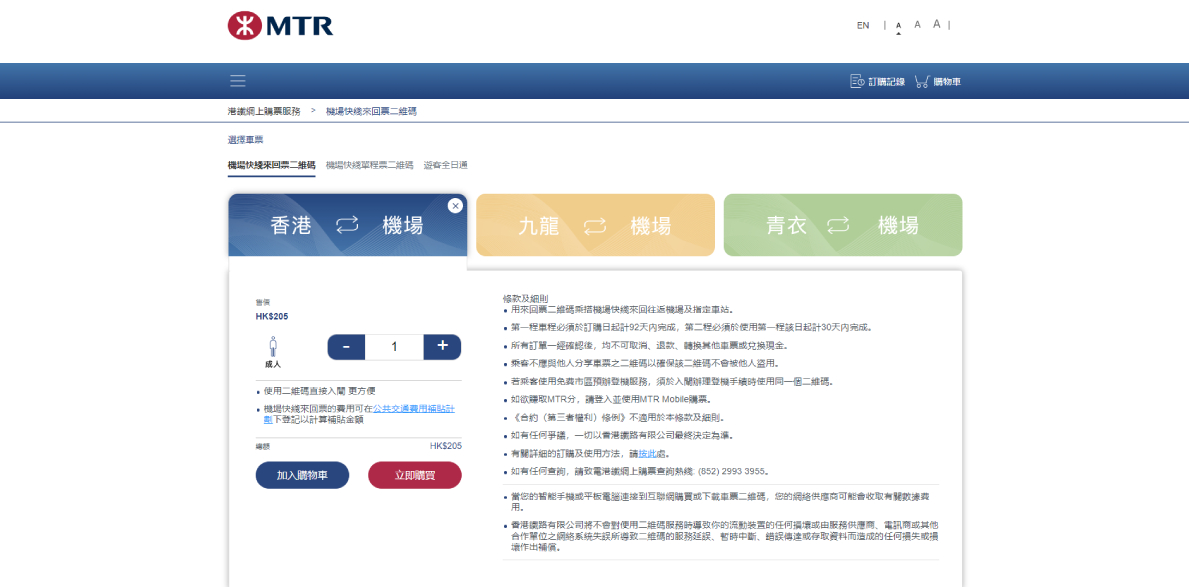Click the 立即購買 button
This screenshot has width=1189, height=587.
click(x=415, y=476)
